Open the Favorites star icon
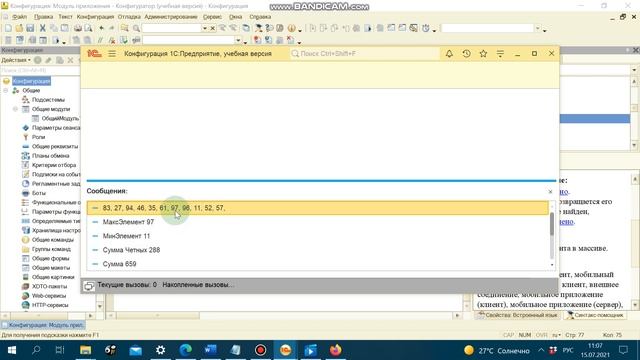The height and width of the screenshot is (360, 640). point(483,53)
